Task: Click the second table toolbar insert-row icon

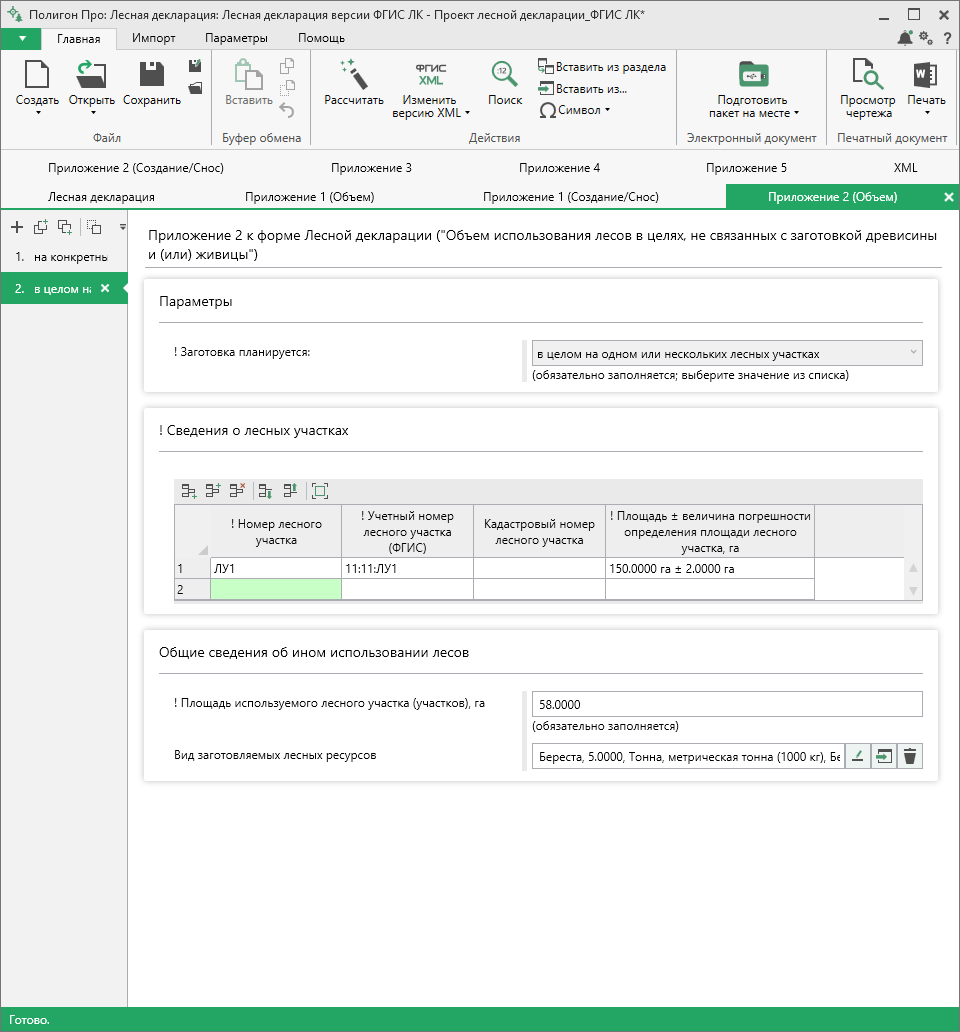Action: coord(213,490)
